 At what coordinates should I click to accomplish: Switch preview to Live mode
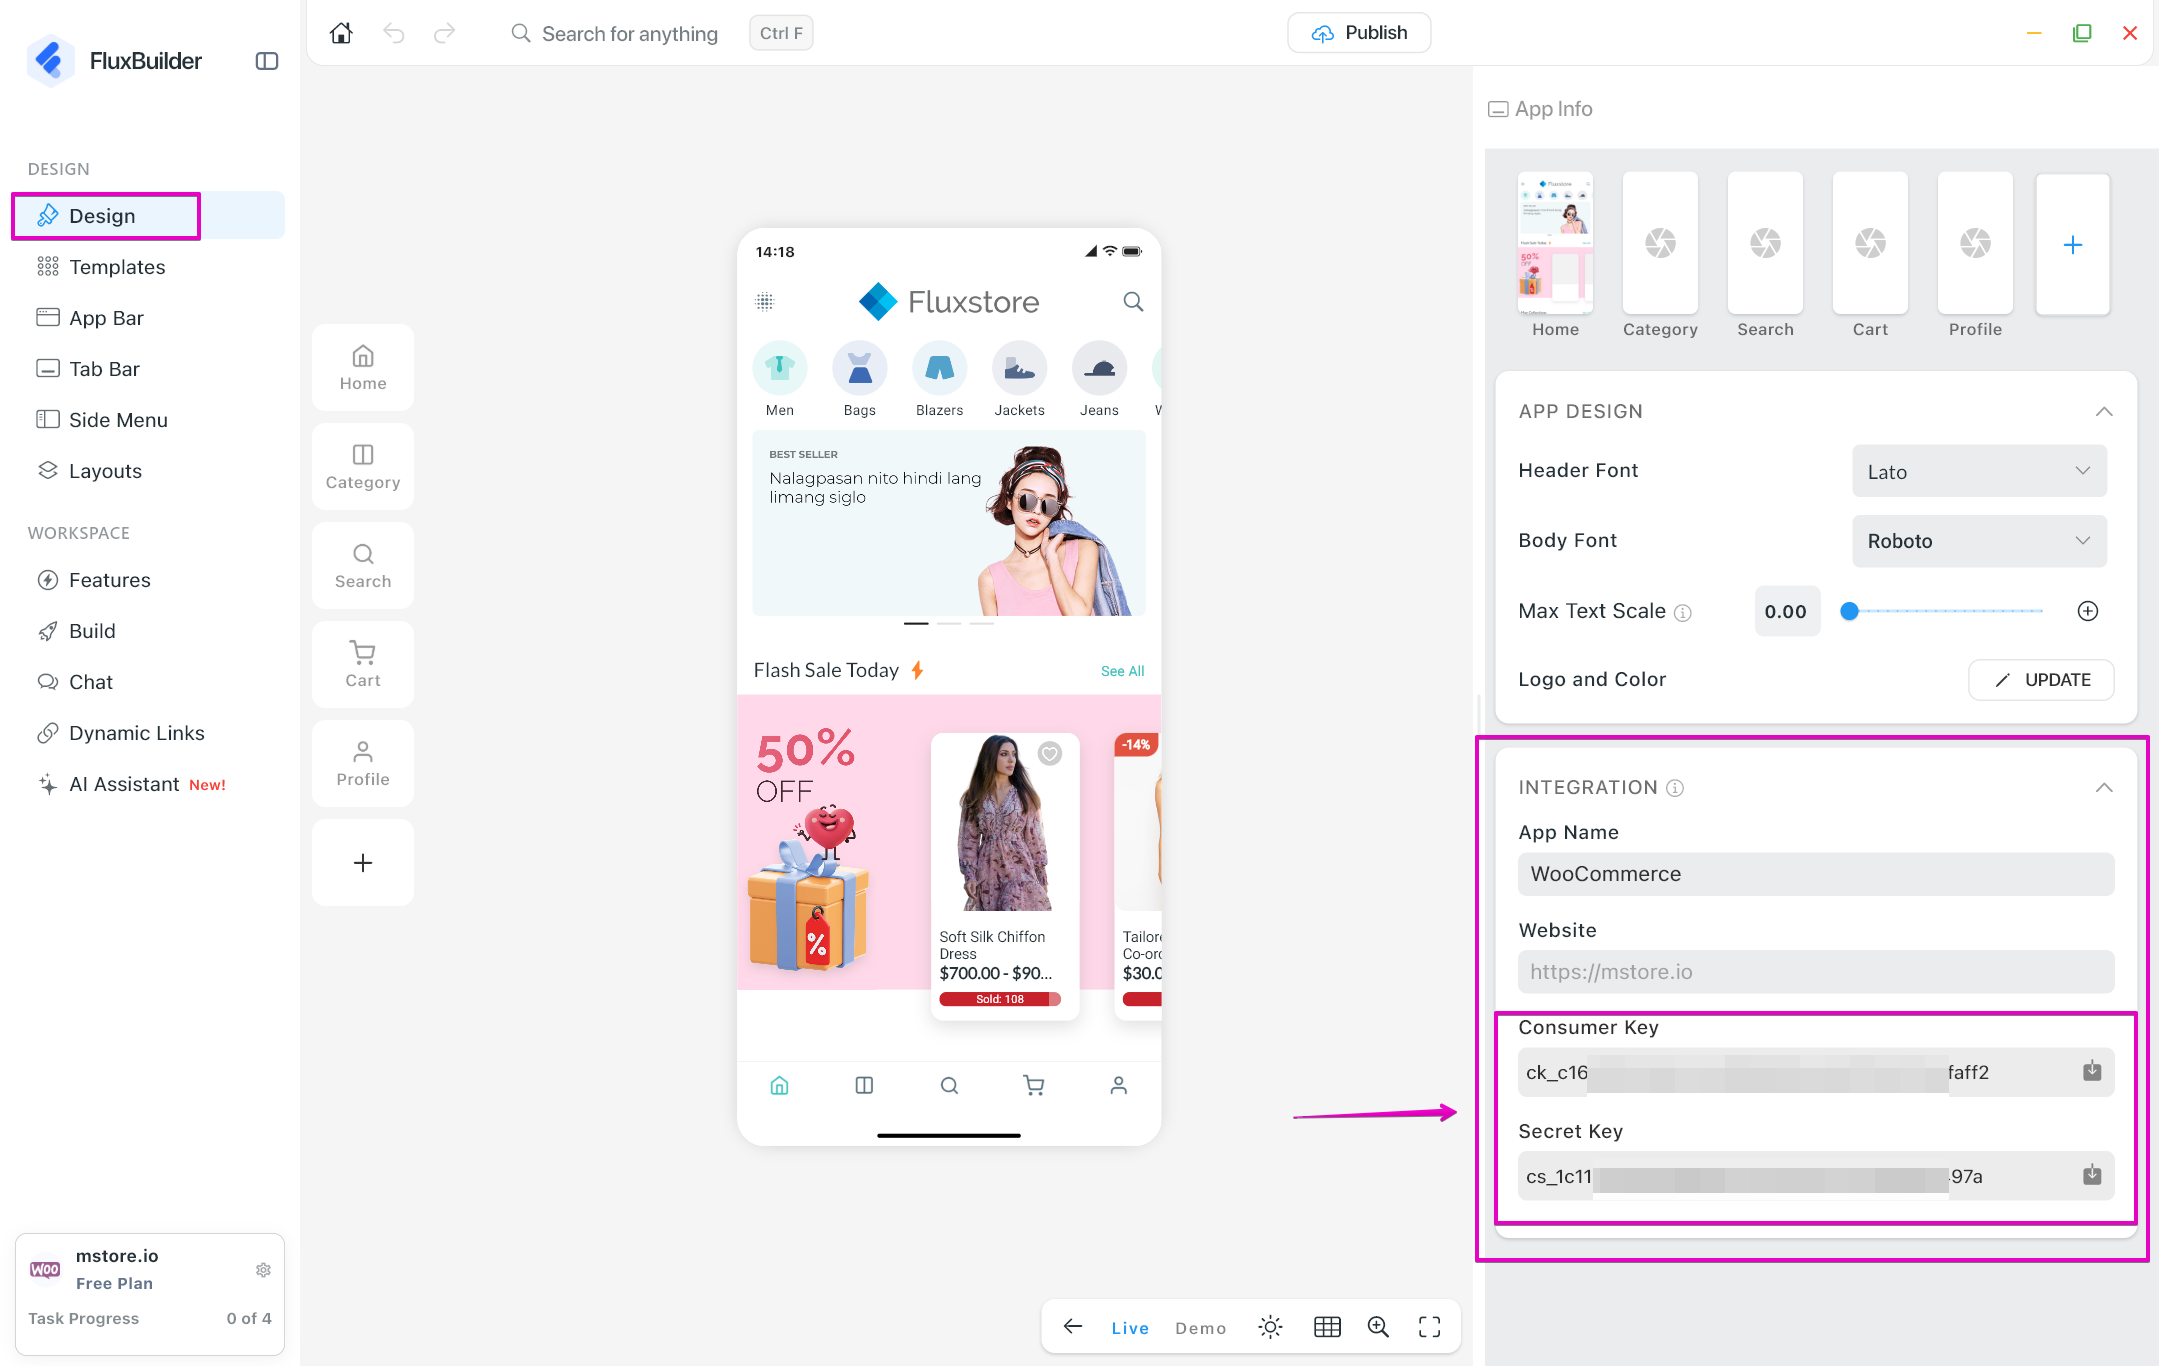click(1130, 1328)
